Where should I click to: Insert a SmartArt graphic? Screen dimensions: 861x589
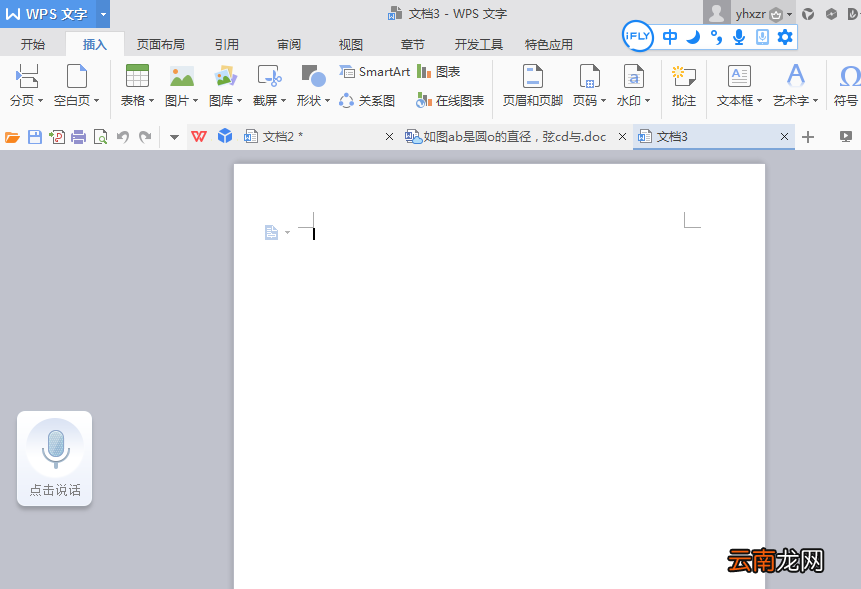(x=374, y=72)
